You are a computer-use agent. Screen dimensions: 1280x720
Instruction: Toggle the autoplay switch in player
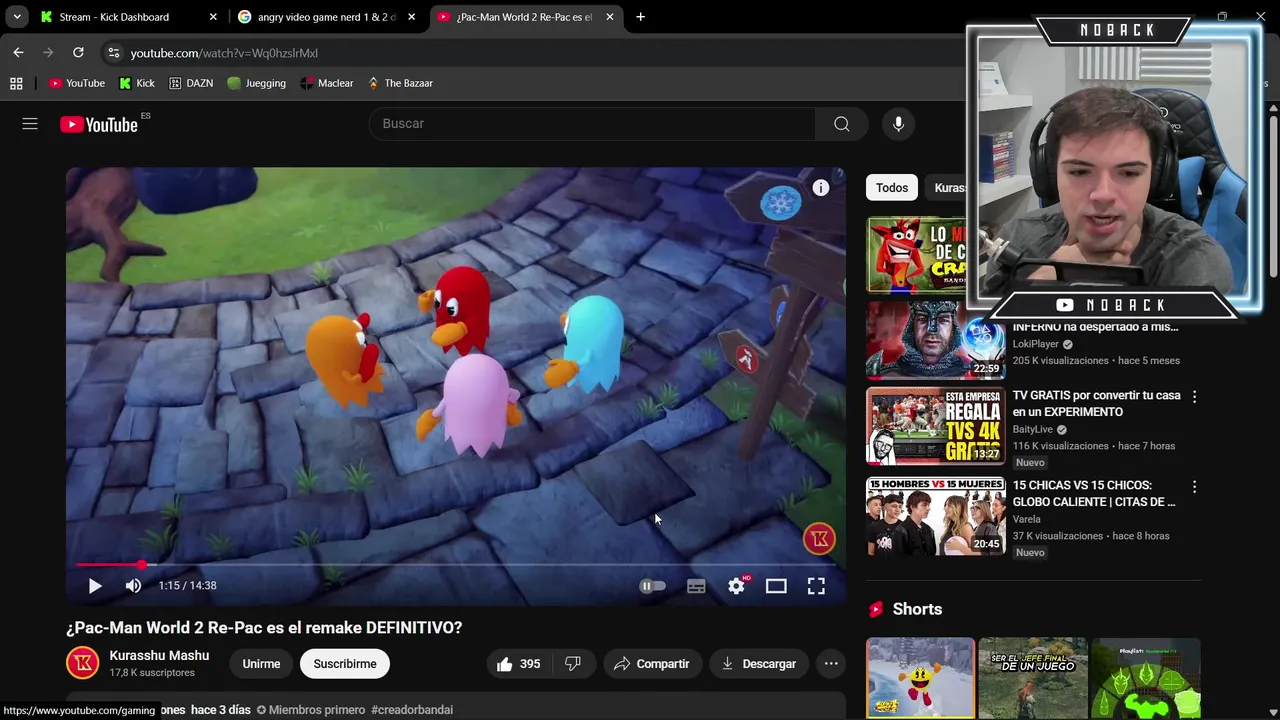[652, 586]
